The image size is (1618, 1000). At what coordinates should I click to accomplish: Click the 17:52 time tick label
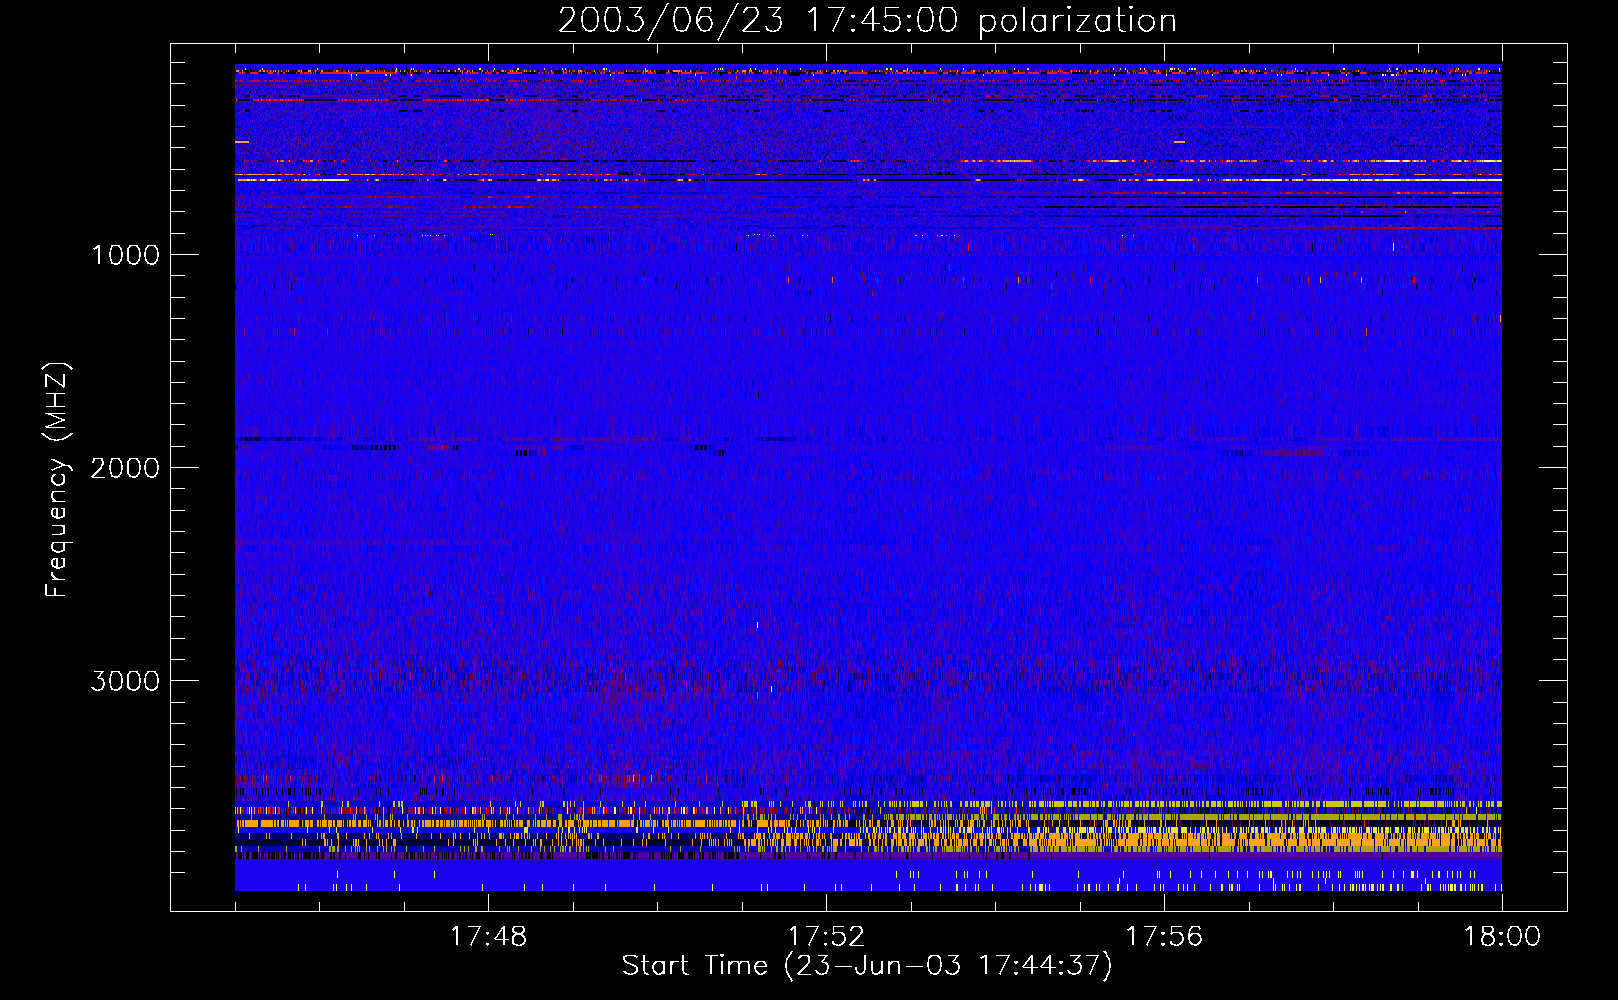click(x=826, y=937)
